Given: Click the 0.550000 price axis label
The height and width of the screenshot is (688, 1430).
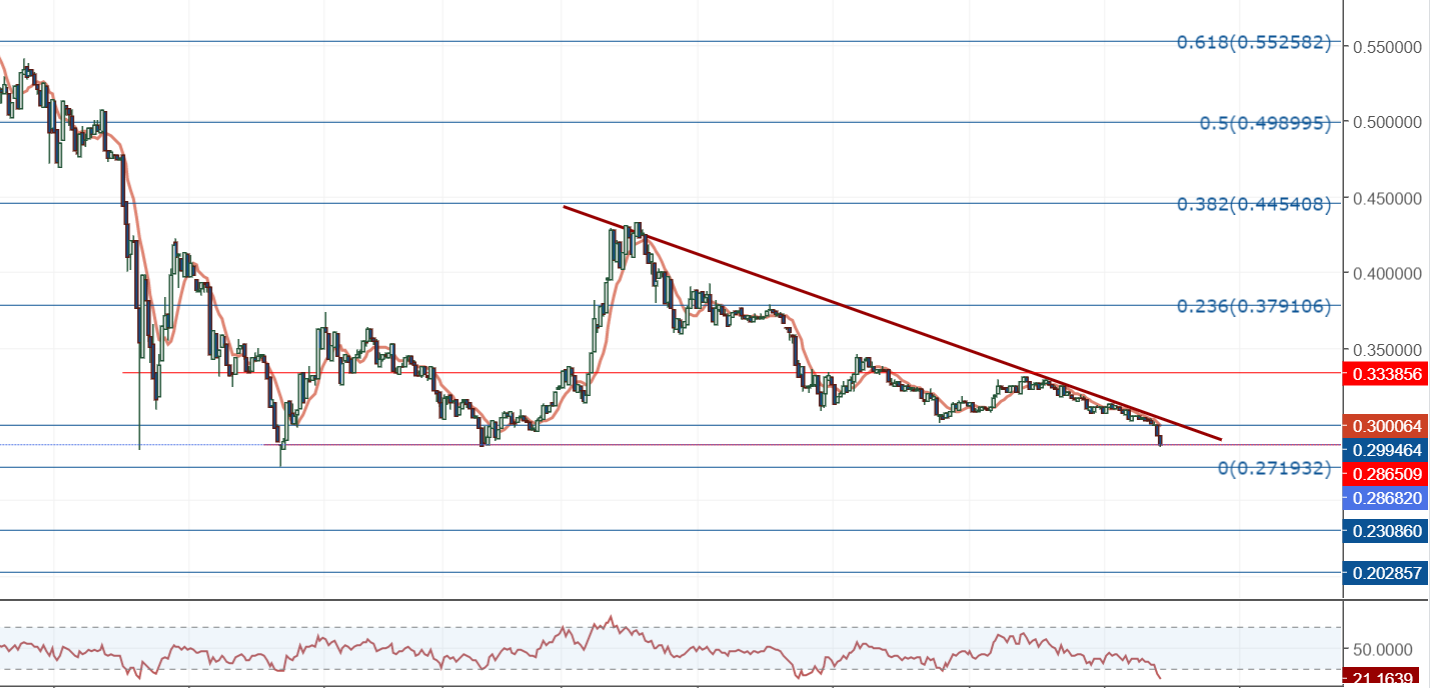Looking at the screenshot, I should [1386, 47].
